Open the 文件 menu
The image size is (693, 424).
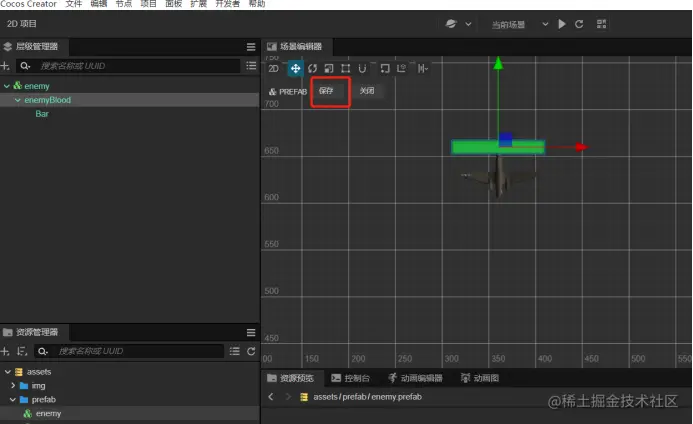(x=74, y=4)
